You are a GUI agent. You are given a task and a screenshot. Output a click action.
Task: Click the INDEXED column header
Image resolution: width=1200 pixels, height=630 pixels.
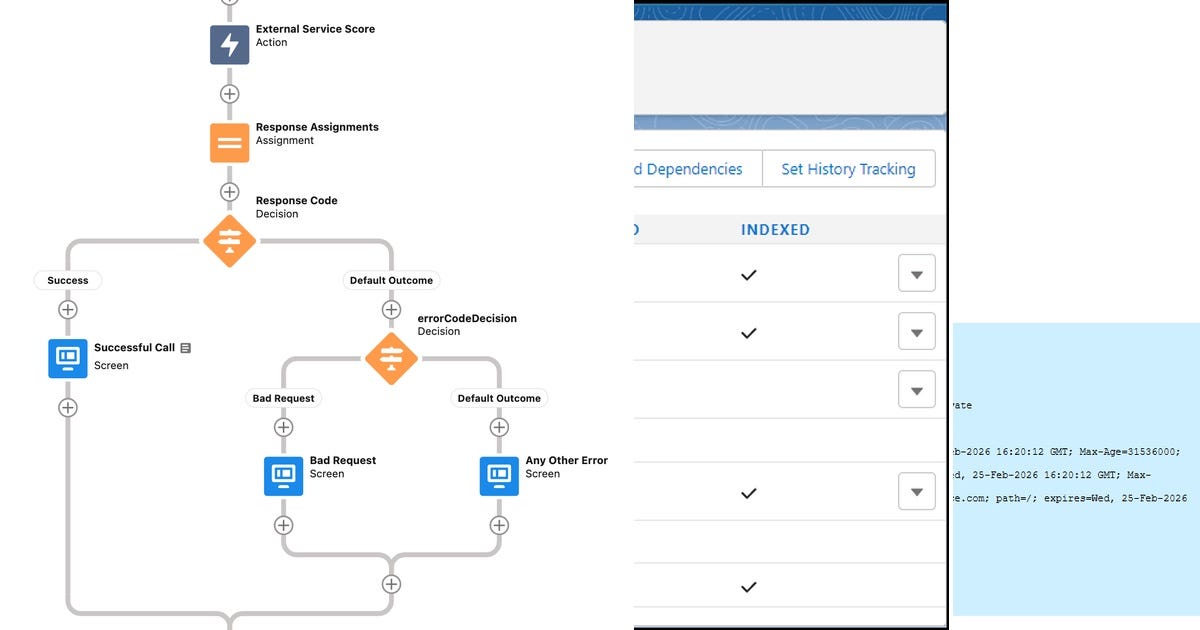coord(776,229)
